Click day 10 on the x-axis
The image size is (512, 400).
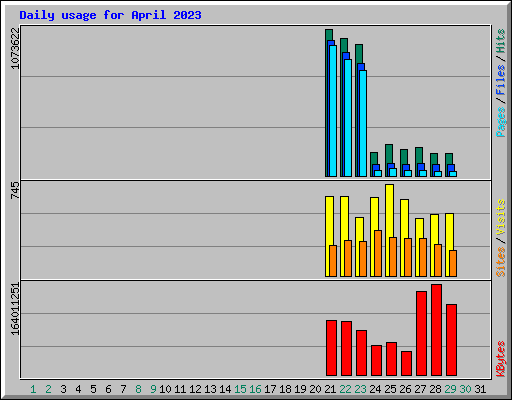(165, 389)
